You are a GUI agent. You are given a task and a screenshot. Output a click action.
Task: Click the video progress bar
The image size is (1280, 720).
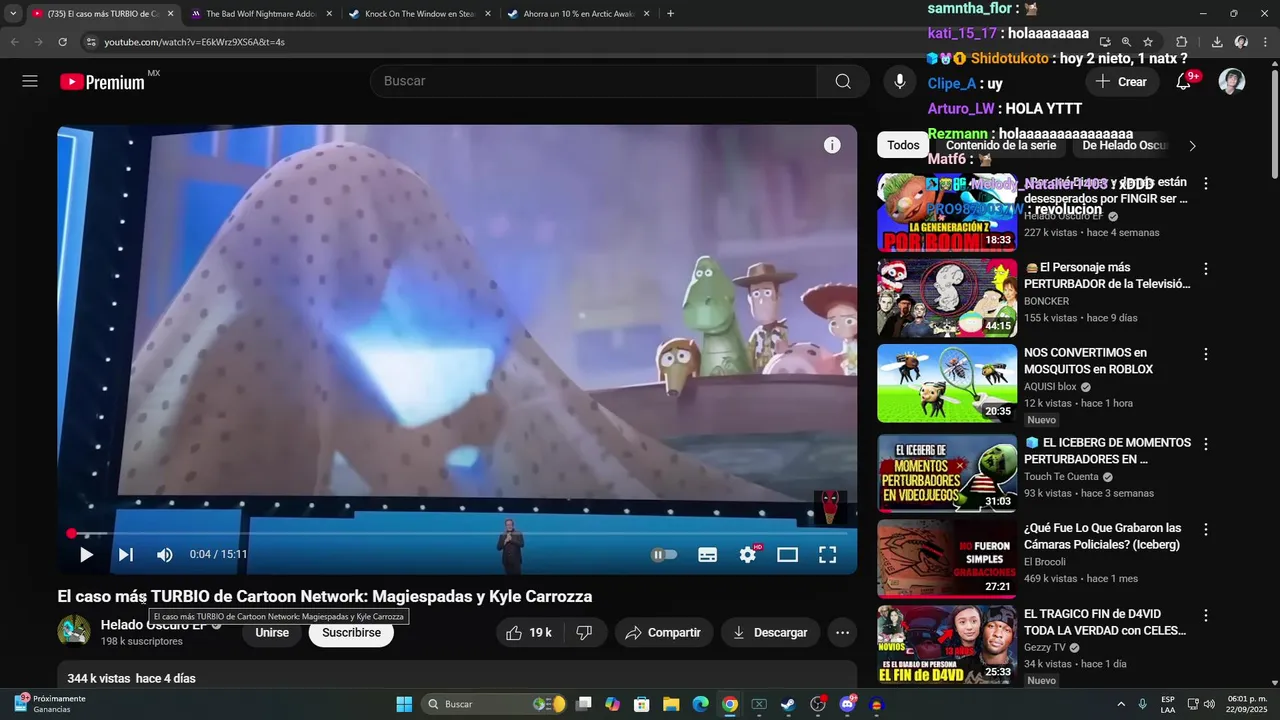coord(457,534)
